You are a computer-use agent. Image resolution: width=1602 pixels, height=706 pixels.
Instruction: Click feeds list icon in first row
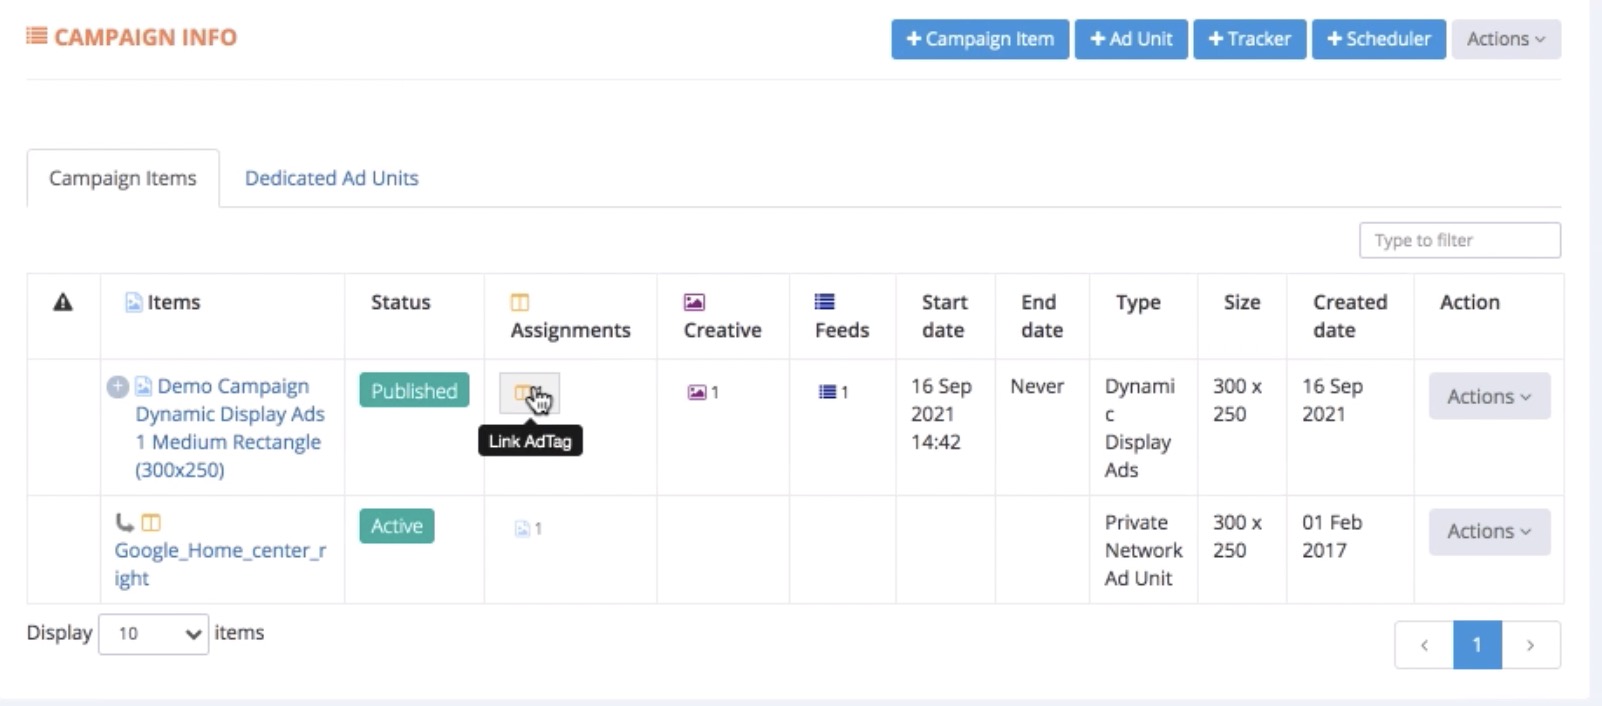827,392
